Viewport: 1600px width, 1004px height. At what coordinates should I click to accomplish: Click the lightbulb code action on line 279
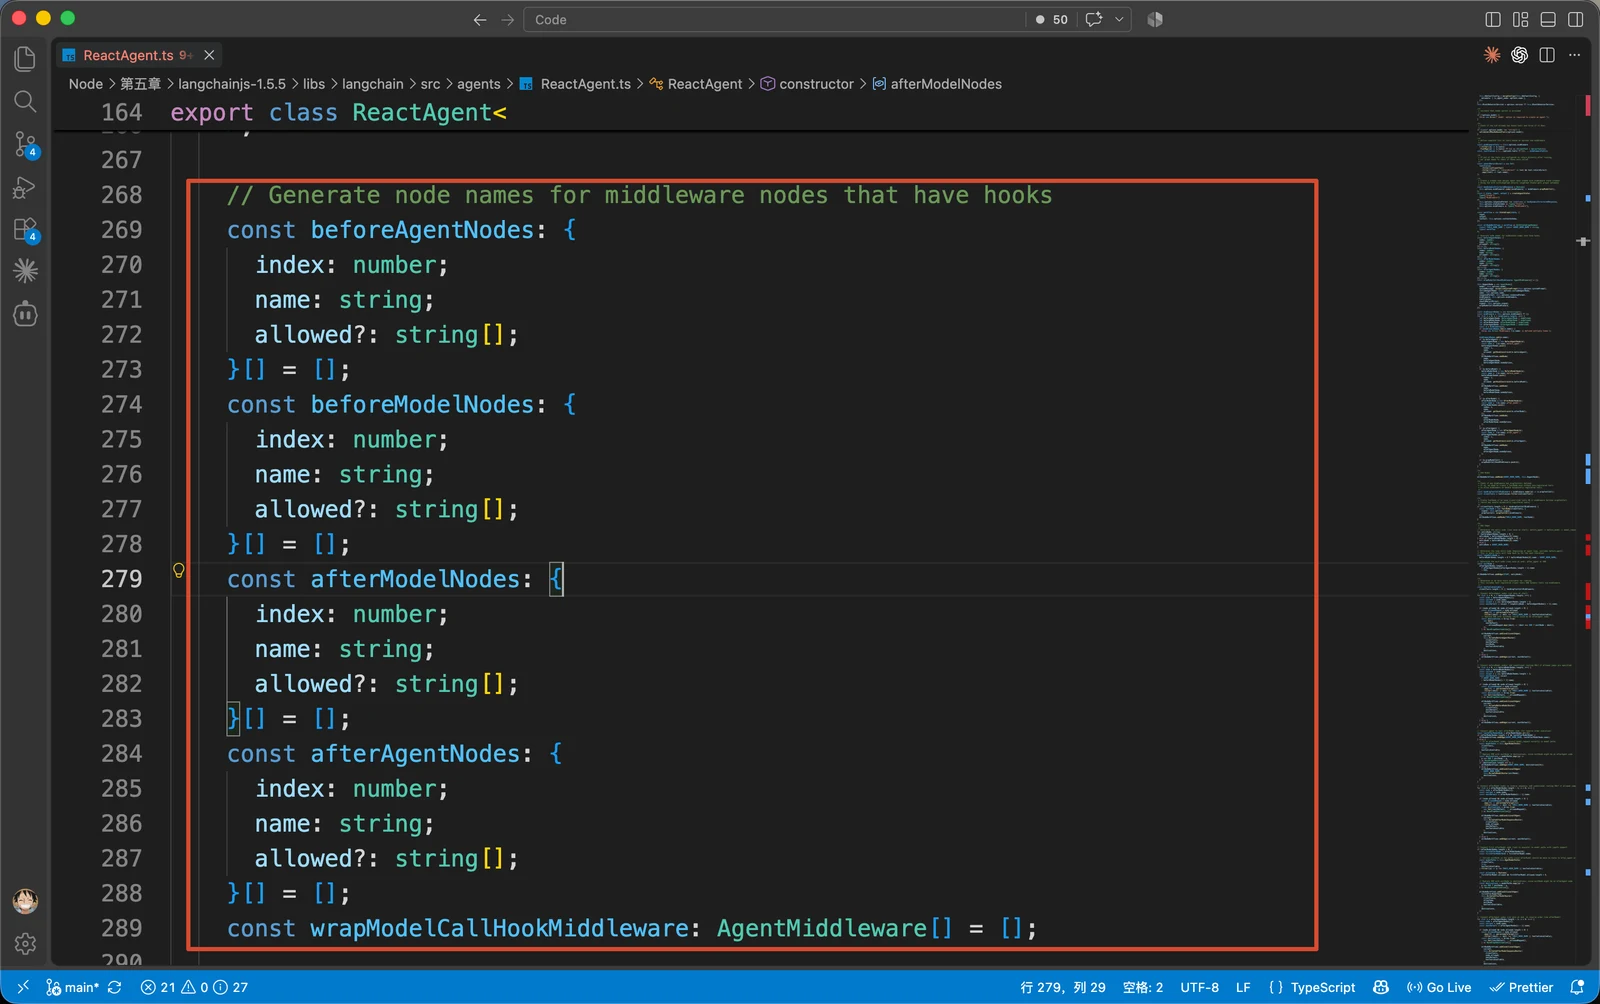pyautogui.click(x=179, y=570)
